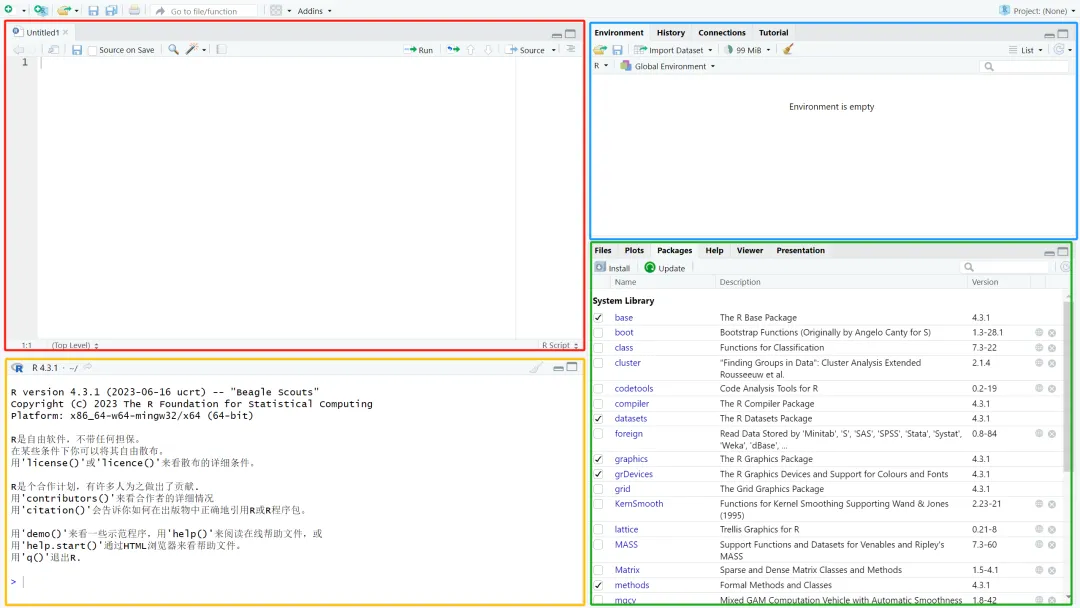Open the Addins dropdown menu

click(314, 11)
